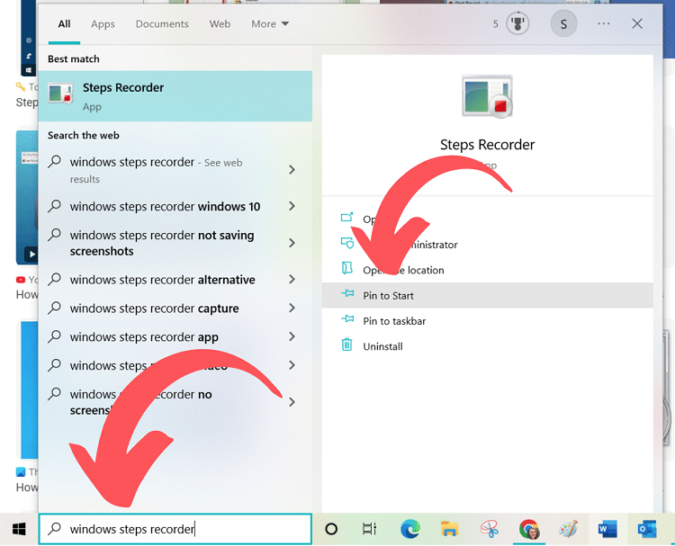Screen dimensions: 675x546
Task: Click the Run as administrator shield icon
Action: pos(347,243)
